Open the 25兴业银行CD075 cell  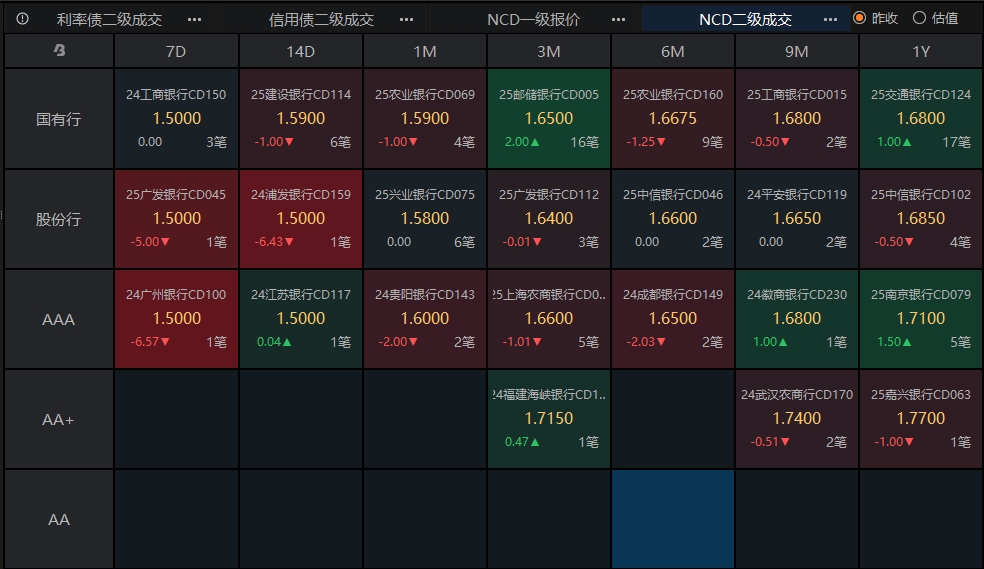point(425,219)
